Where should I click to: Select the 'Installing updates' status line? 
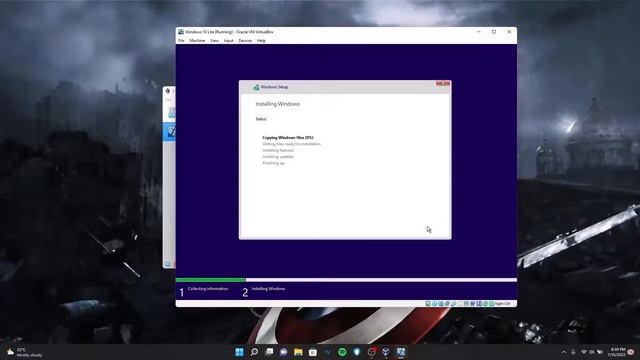coord(278,157)
